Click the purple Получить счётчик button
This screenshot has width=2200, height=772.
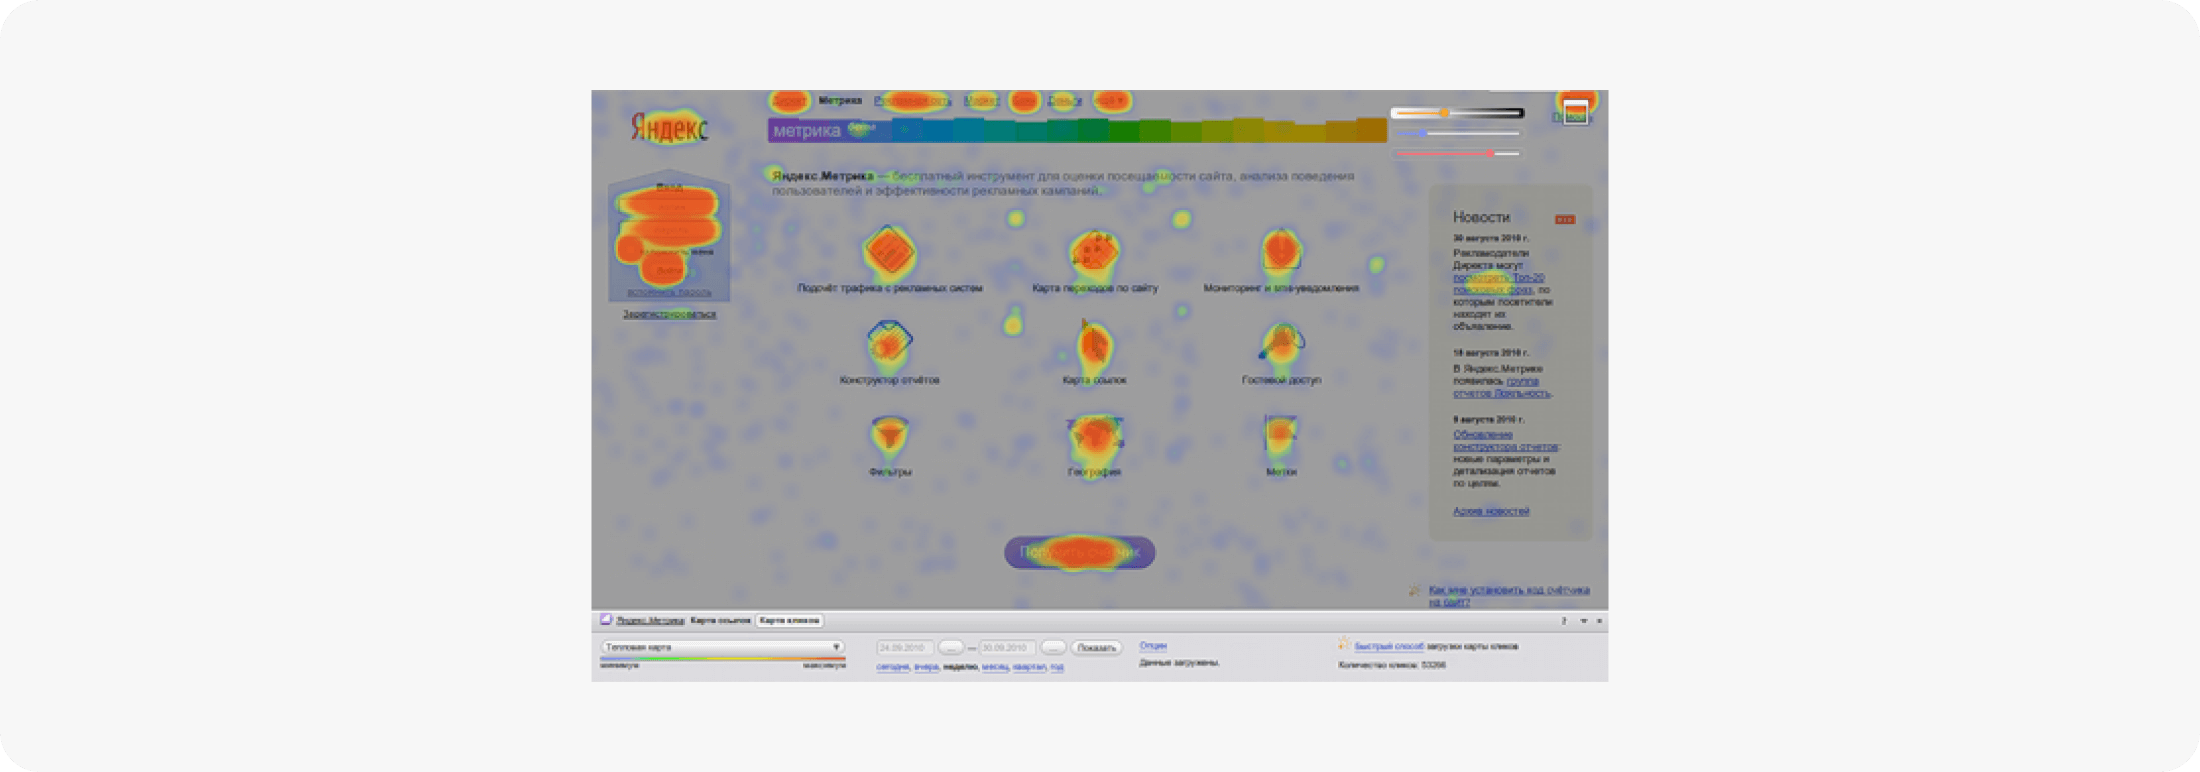click(1080, 552)
